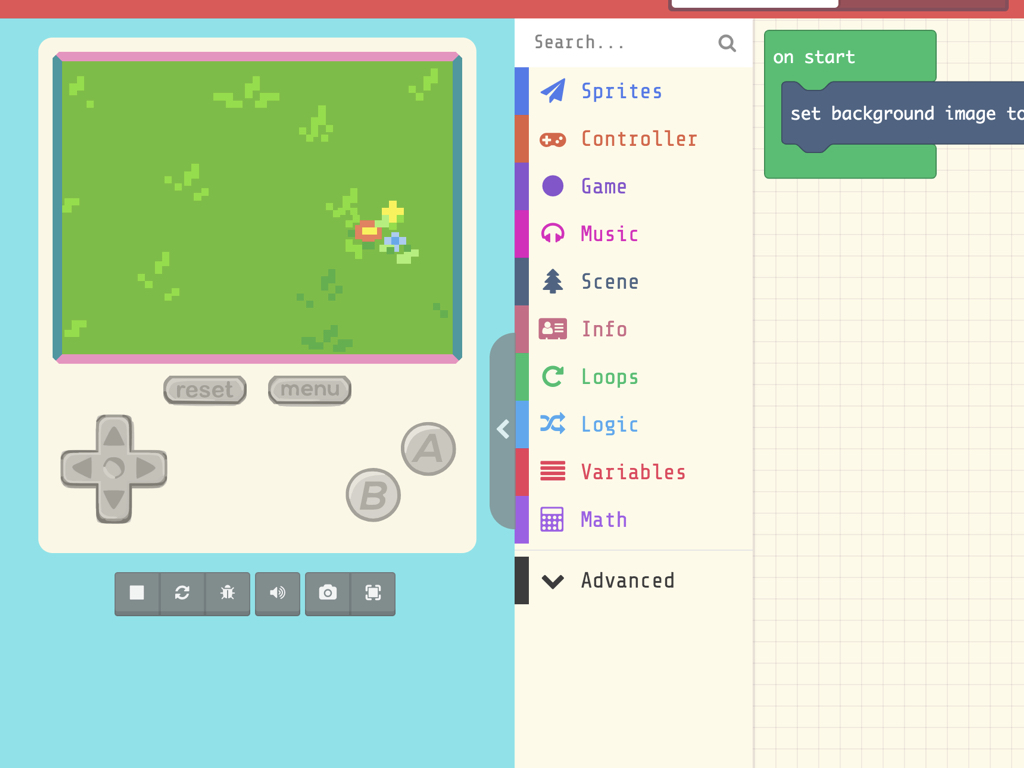This screenshot has height=768, width=1024.
Task: Click the Logic shuffle arrows icon
Action: 552,424
